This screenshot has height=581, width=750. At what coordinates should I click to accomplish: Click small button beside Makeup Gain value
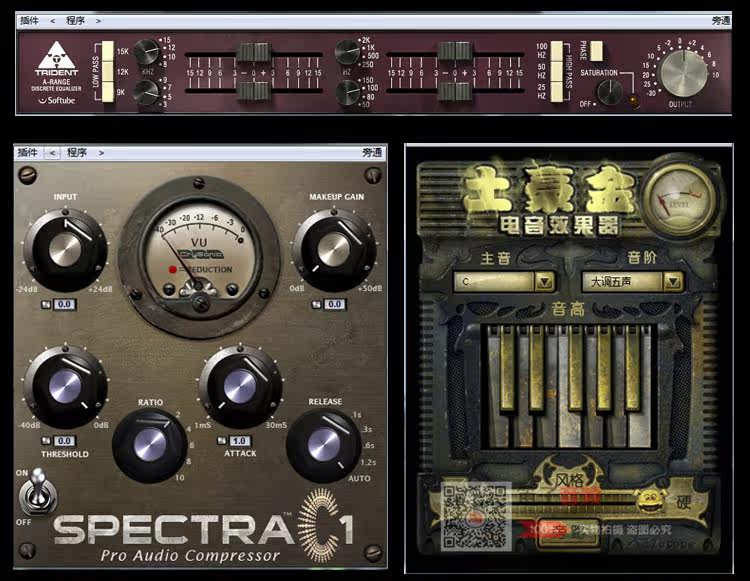click(x=316, y=304)
